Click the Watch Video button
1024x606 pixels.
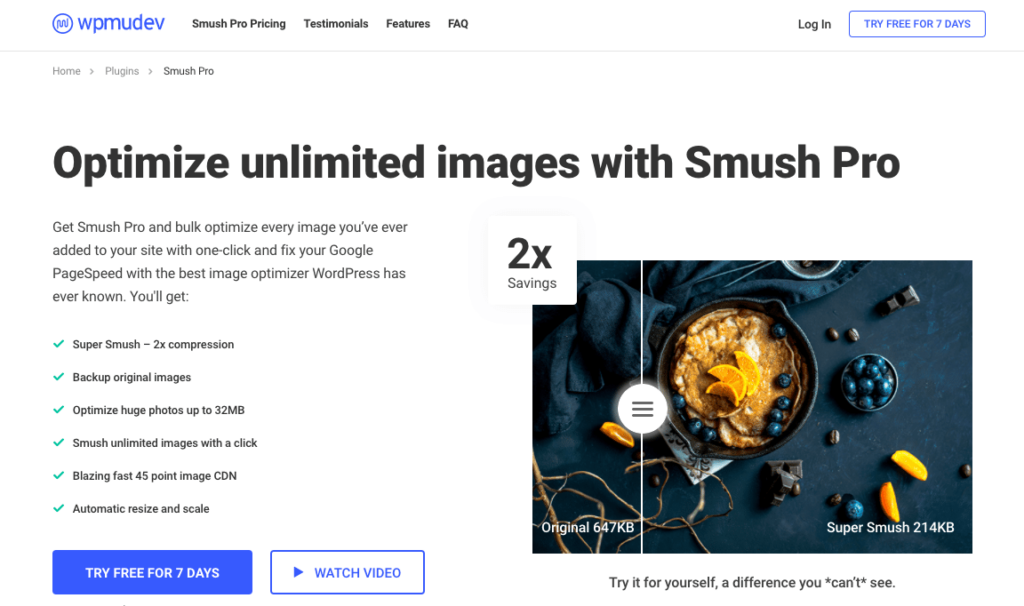pyautogui.click(x=347, y=572)
